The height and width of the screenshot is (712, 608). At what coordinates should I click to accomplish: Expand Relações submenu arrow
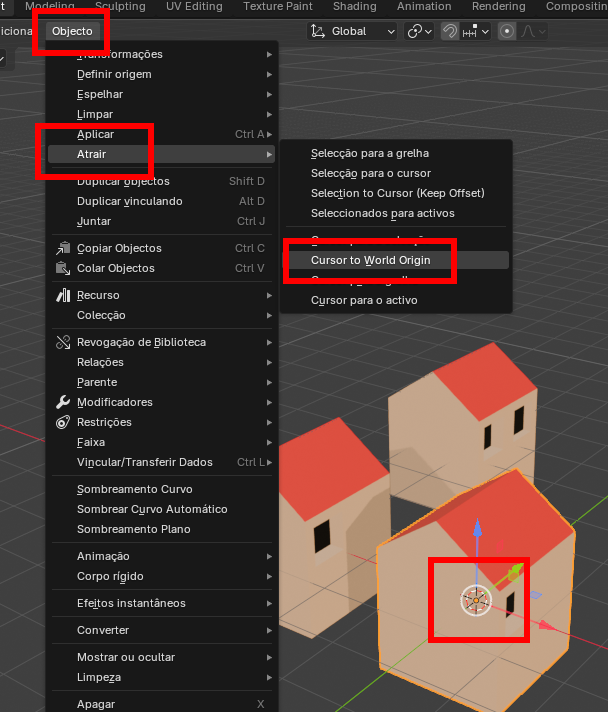click(269, 362)
